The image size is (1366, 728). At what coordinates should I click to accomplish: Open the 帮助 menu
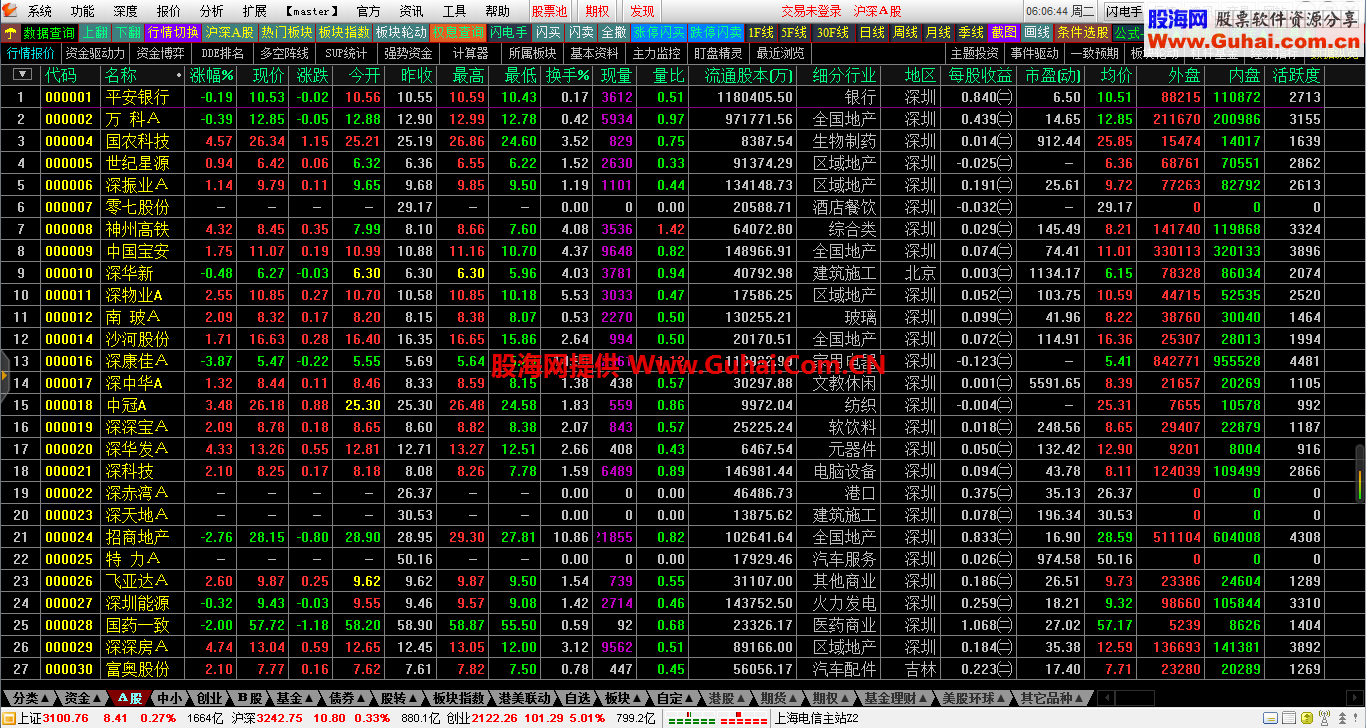point(498,11)
